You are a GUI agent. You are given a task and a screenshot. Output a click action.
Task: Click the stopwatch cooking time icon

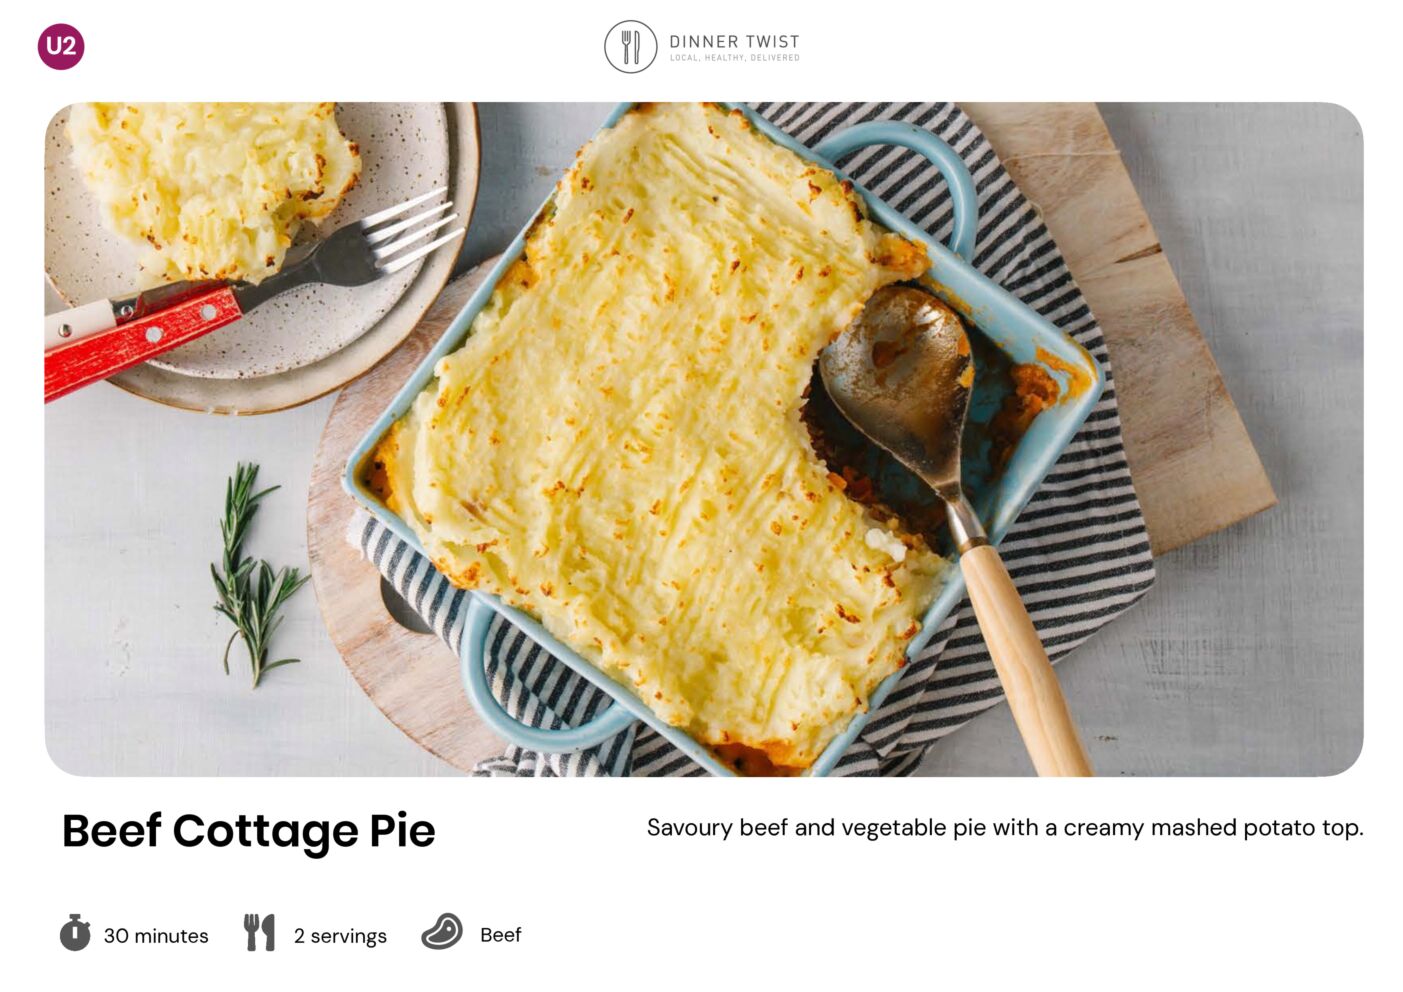pos(75,932)
